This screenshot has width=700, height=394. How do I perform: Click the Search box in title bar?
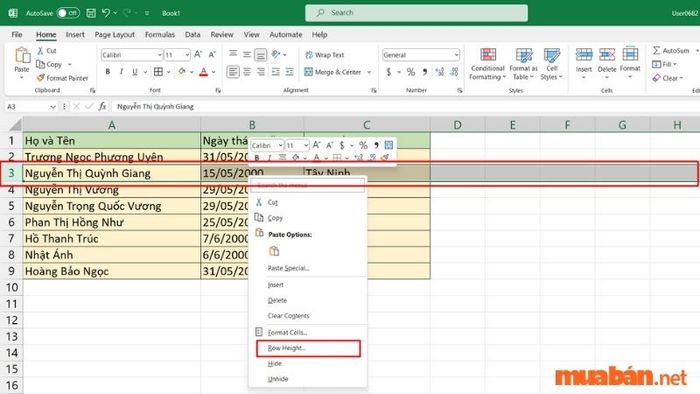pyautogui.click(x=416, y=13)
